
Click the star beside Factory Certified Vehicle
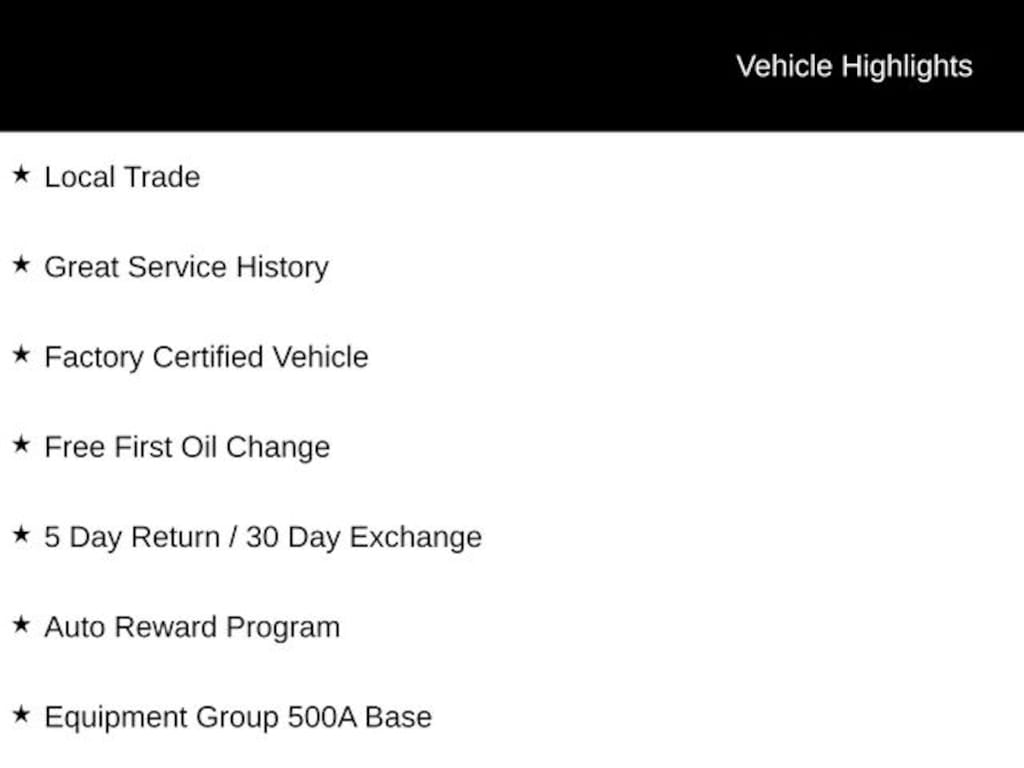[21, 355]
